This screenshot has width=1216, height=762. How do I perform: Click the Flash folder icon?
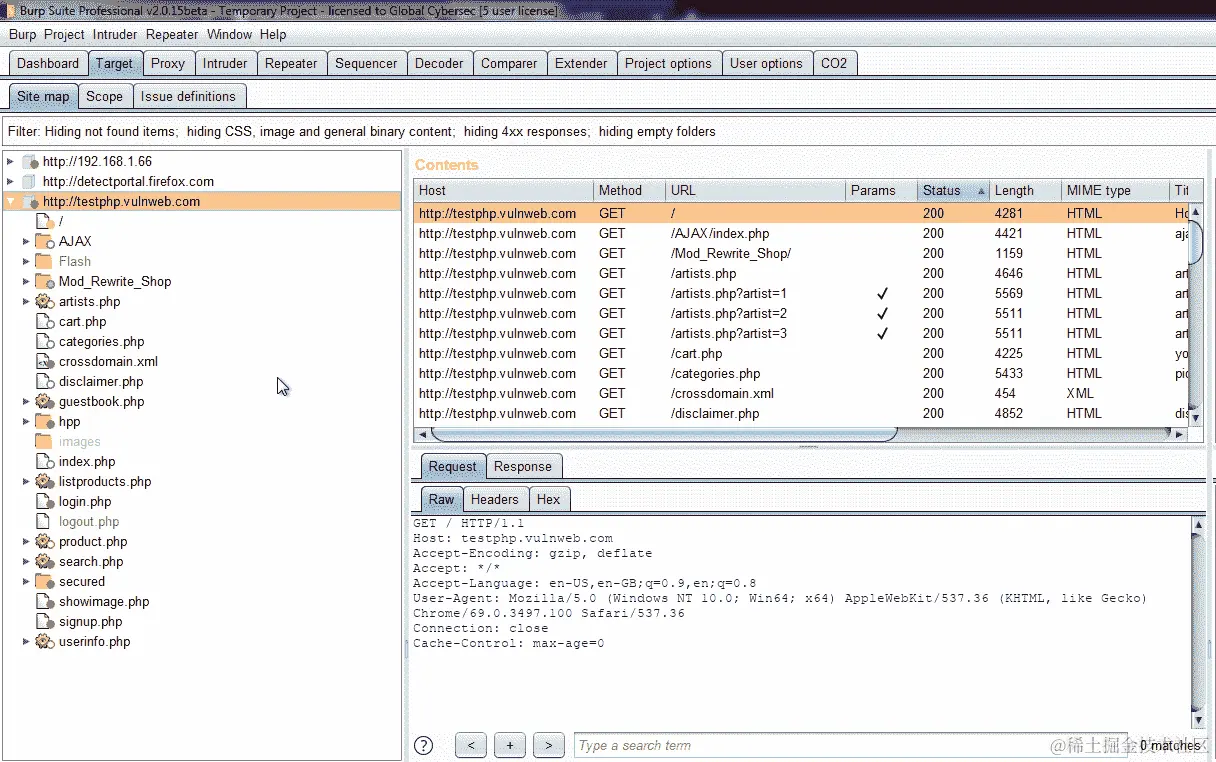[44, 261]
